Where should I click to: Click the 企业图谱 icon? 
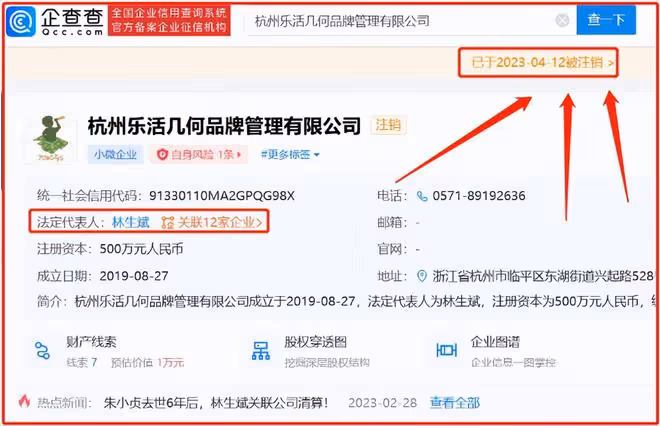coord(446,350)
